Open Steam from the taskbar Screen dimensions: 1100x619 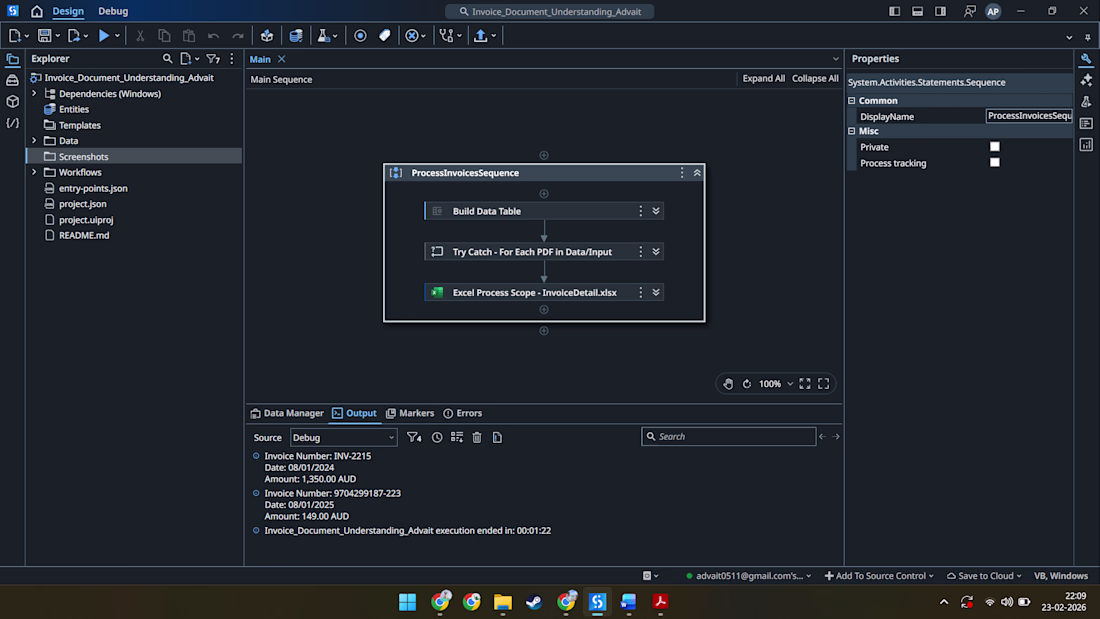tap(534, 602)
